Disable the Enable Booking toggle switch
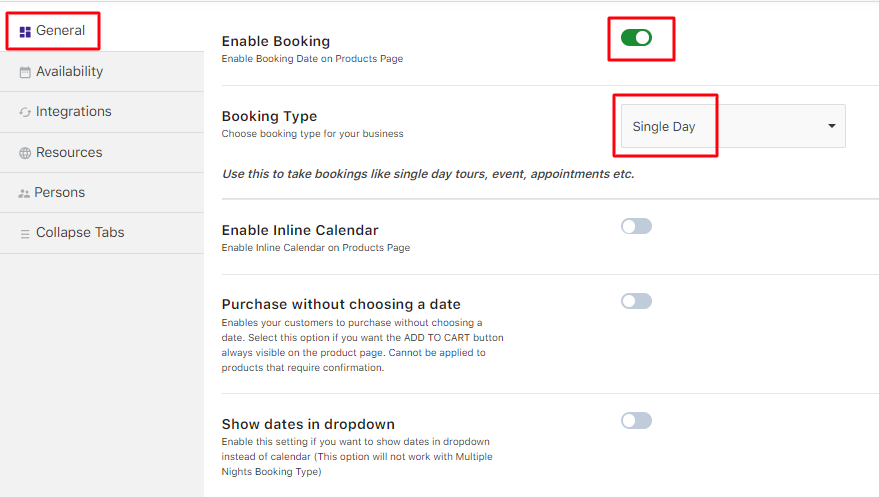This screenshot has width=879, height=497. [x=636, y=38]
